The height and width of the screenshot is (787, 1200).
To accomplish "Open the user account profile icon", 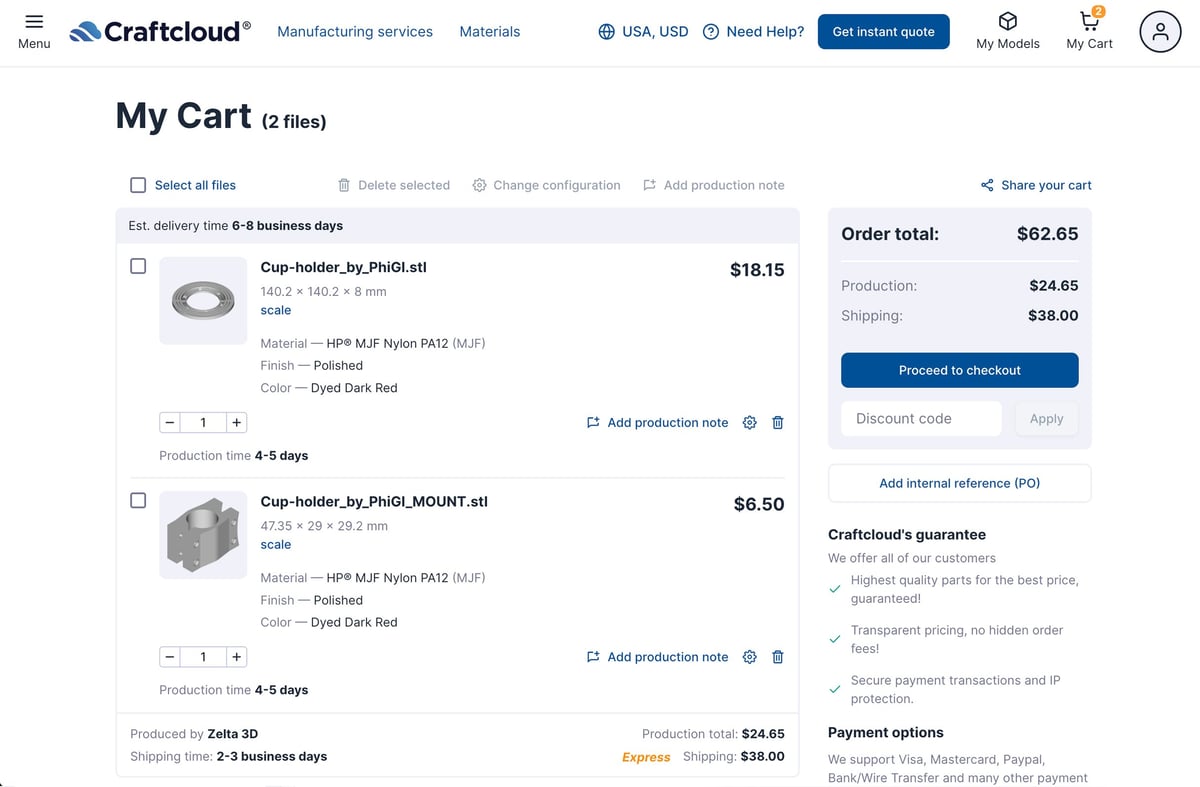I will 1160,32.
